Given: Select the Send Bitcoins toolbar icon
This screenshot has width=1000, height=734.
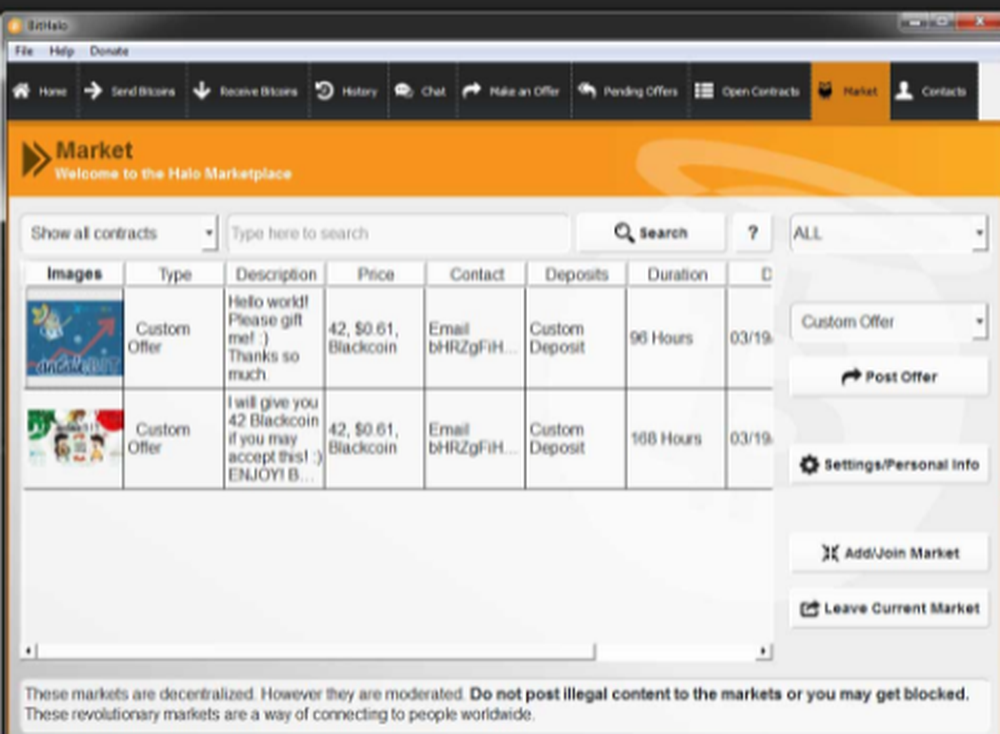Looking at the screenshot, I should 130,90.
